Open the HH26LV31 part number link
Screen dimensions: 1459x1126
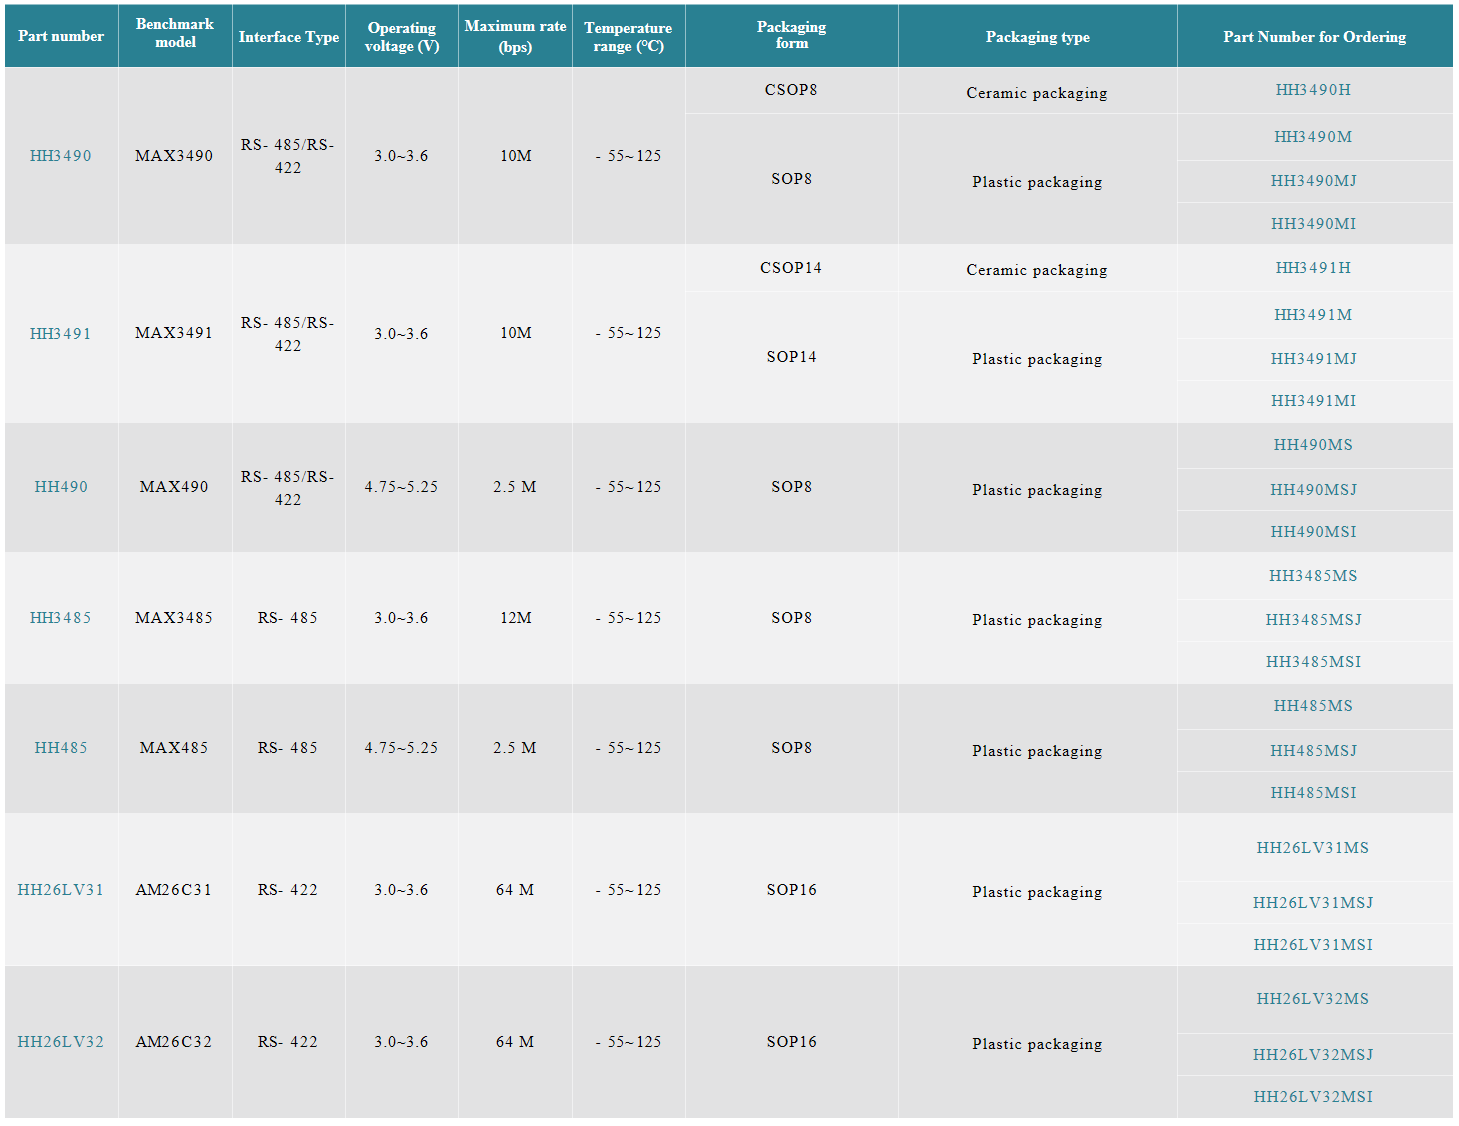[x=61, y=890]
